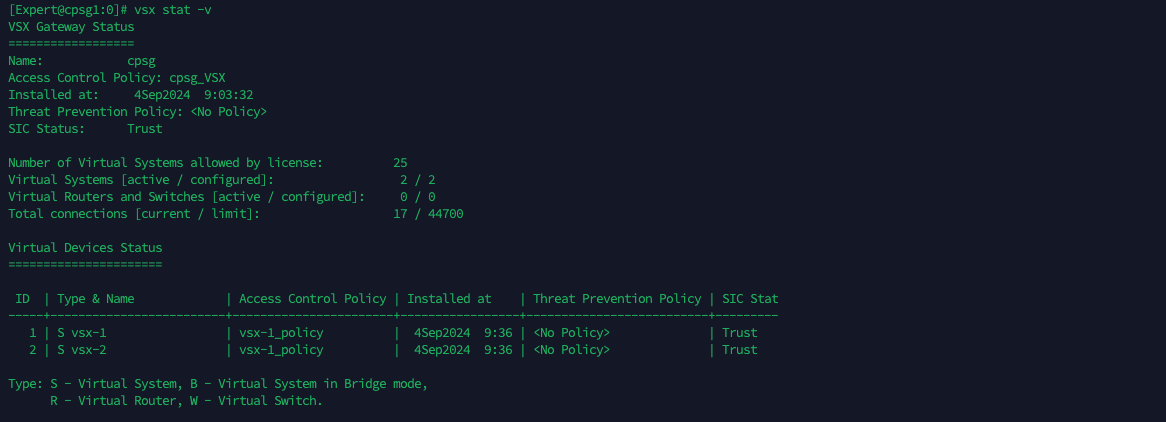Click the total connections value '17 / 44700'
Screen dimensions: 1166x422
[x=428, y=214]
